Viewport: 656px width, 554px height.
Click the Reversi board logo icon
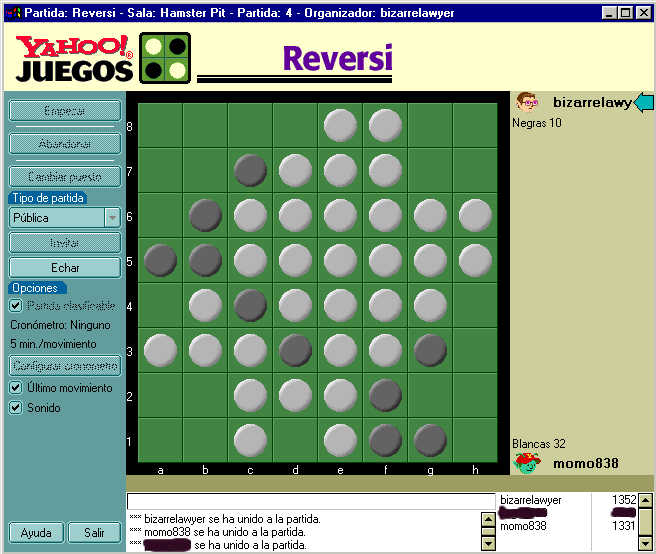click(x=165, y=58)
